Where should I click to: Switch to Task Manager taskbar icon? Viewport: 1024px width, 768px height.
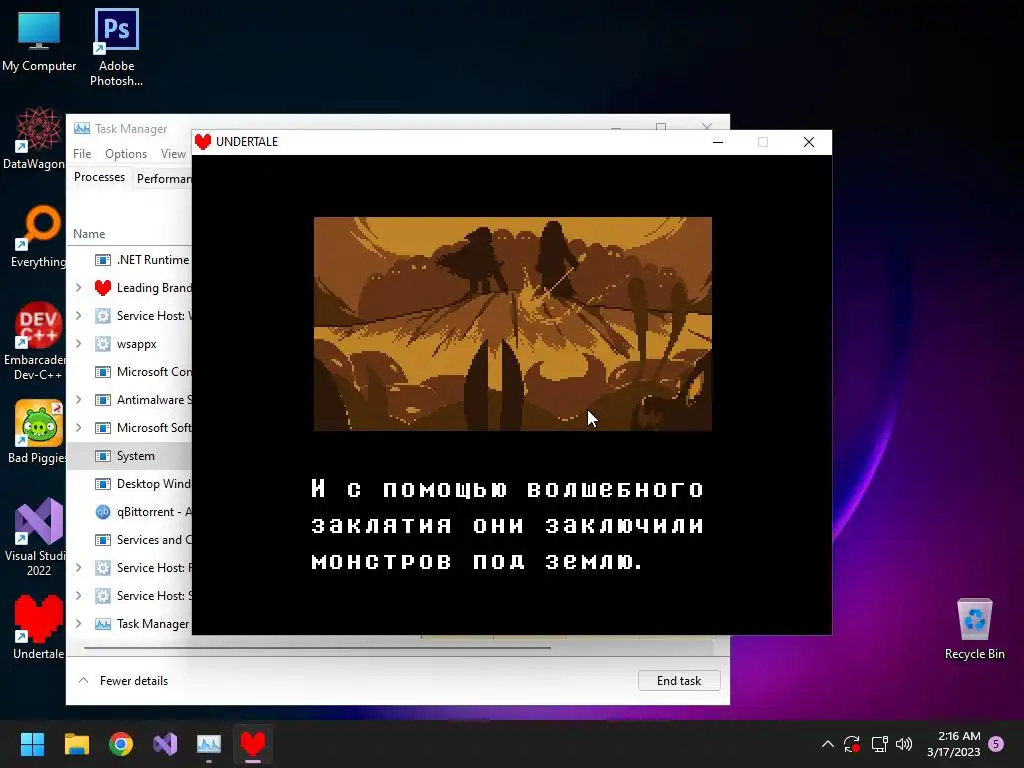[x=209, y=744]
